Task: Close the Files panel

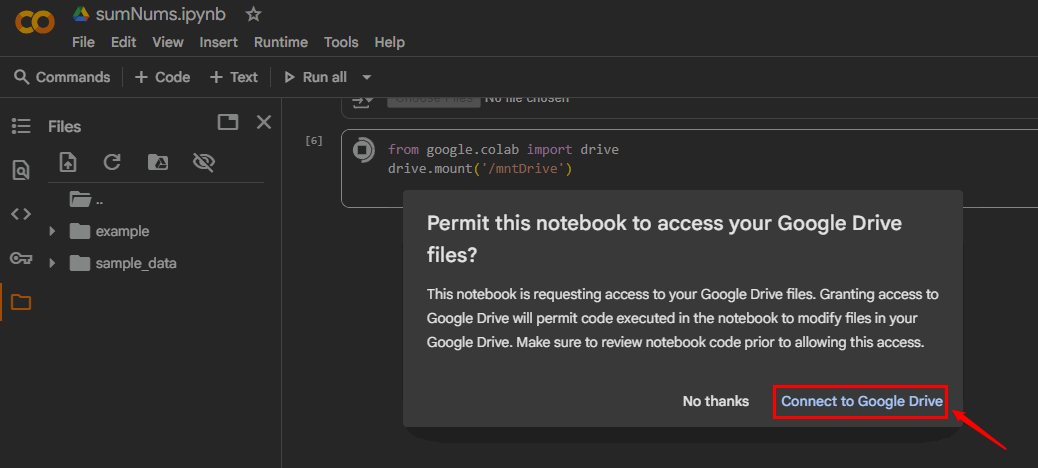Action: click(264, 122)
